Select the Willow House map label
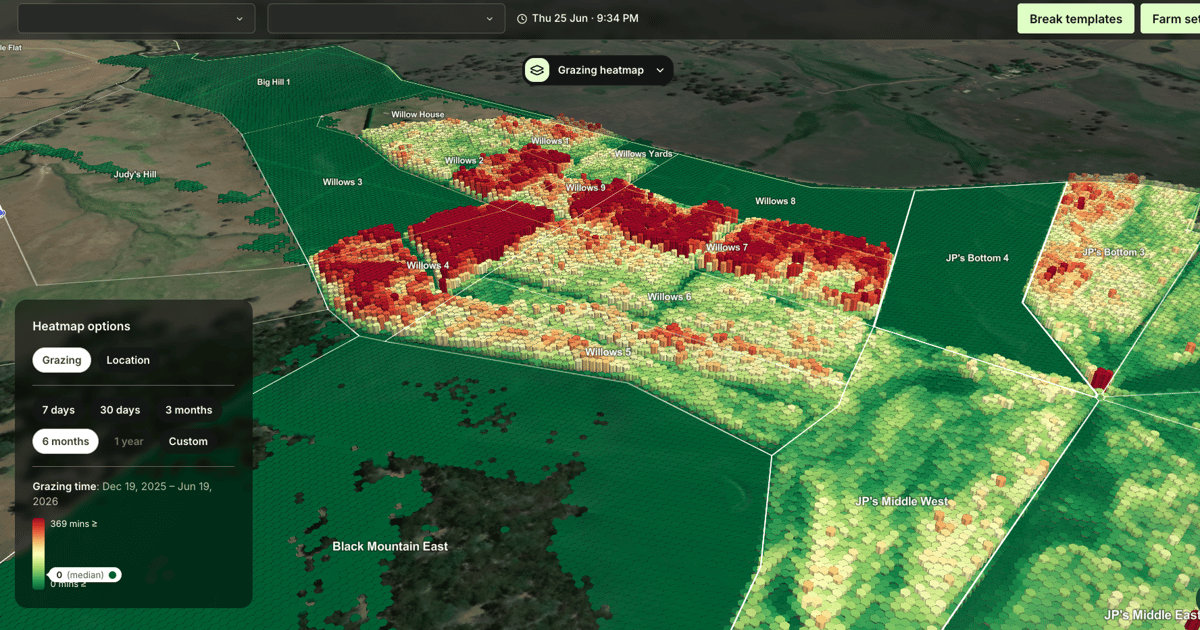Screen dimensions: 1200x630 [x=418, y=115]
